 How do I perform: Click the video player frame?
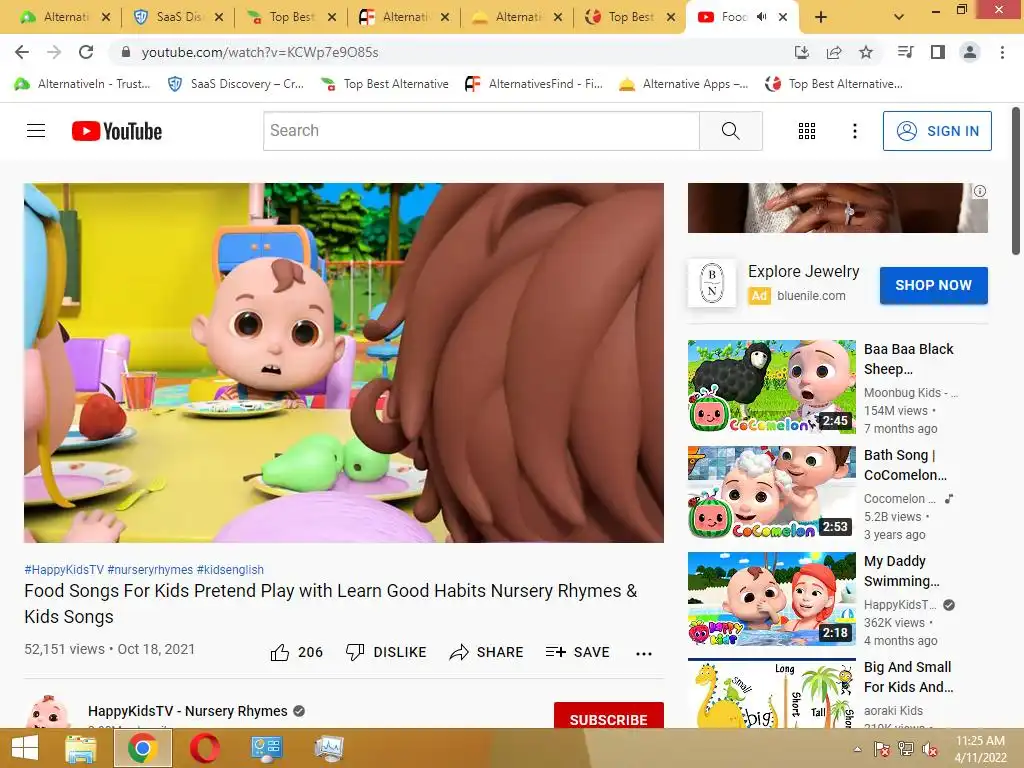pyautogui.click(x=344, y=362)
